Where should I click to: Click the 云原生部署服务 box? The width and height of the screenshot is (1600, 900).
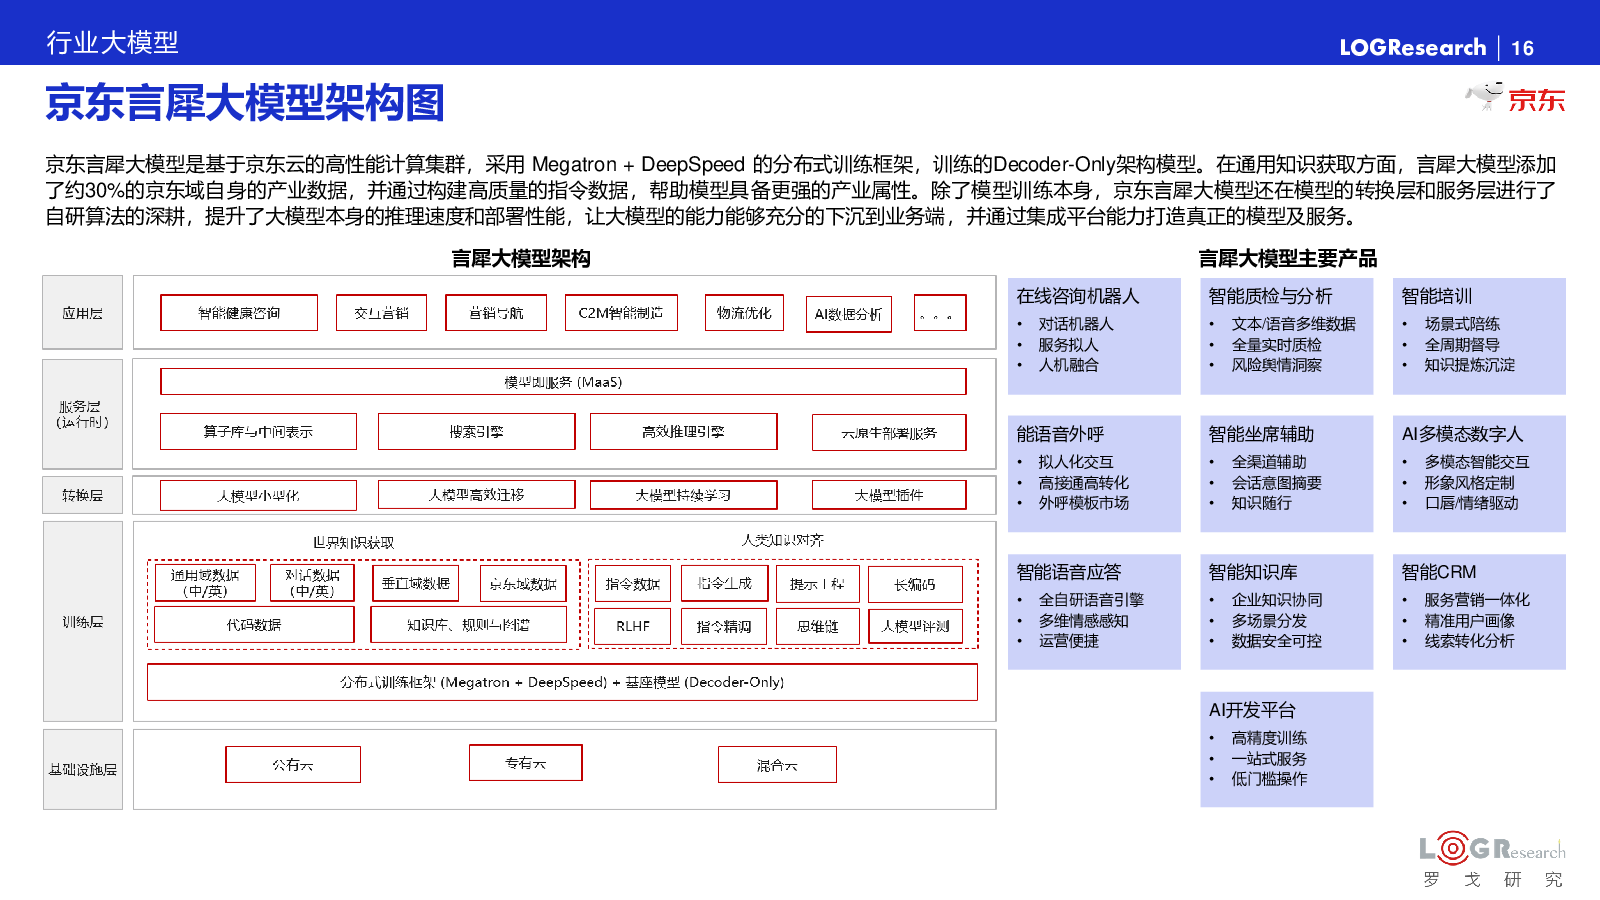[889, 432]
